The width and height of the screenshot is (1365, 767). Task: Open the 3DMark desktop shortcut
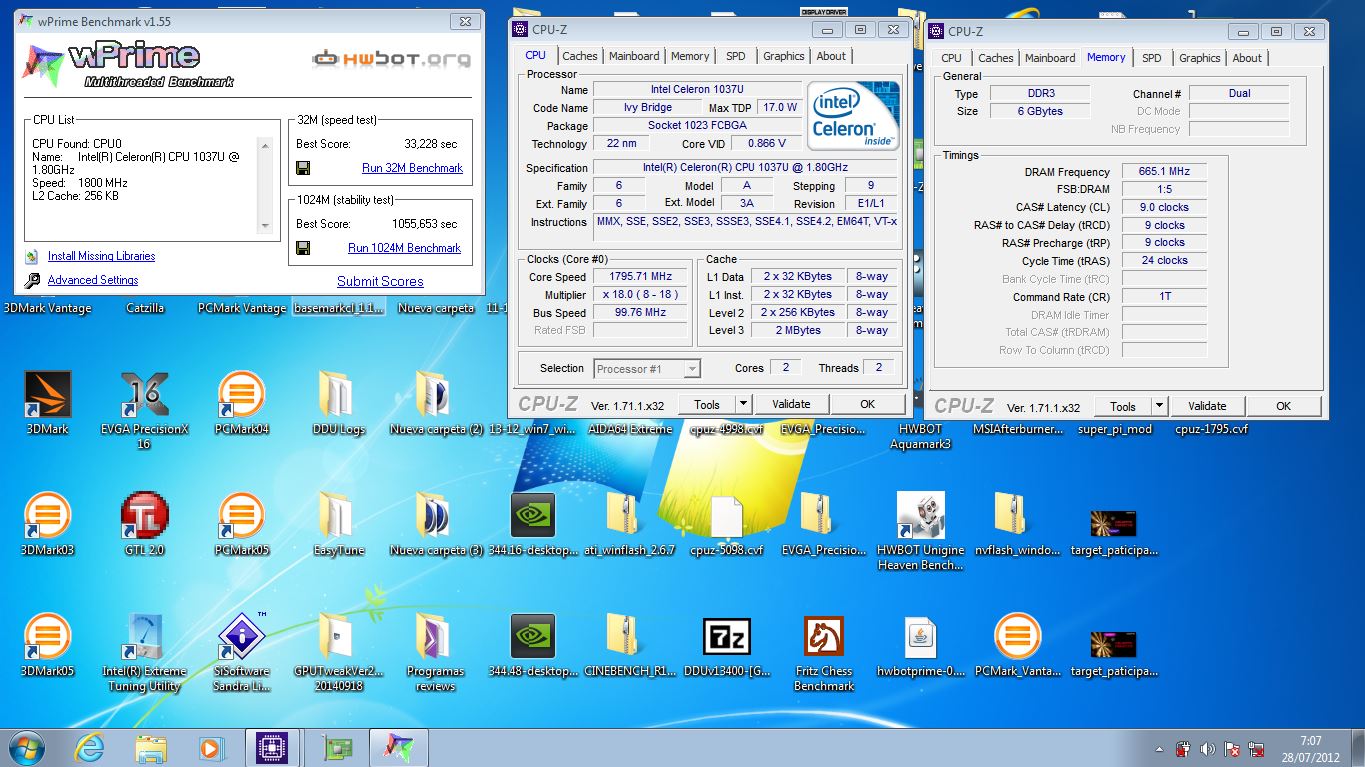[x=48, y=395]
